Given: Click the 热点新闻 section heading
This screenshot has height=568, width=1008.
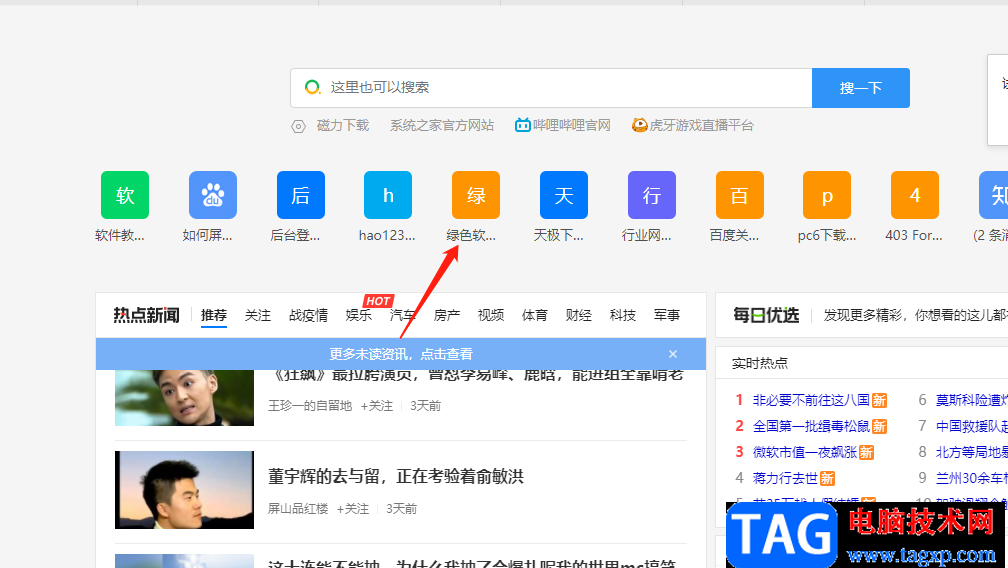Looking at the screenshot, I should click(147, 315).
